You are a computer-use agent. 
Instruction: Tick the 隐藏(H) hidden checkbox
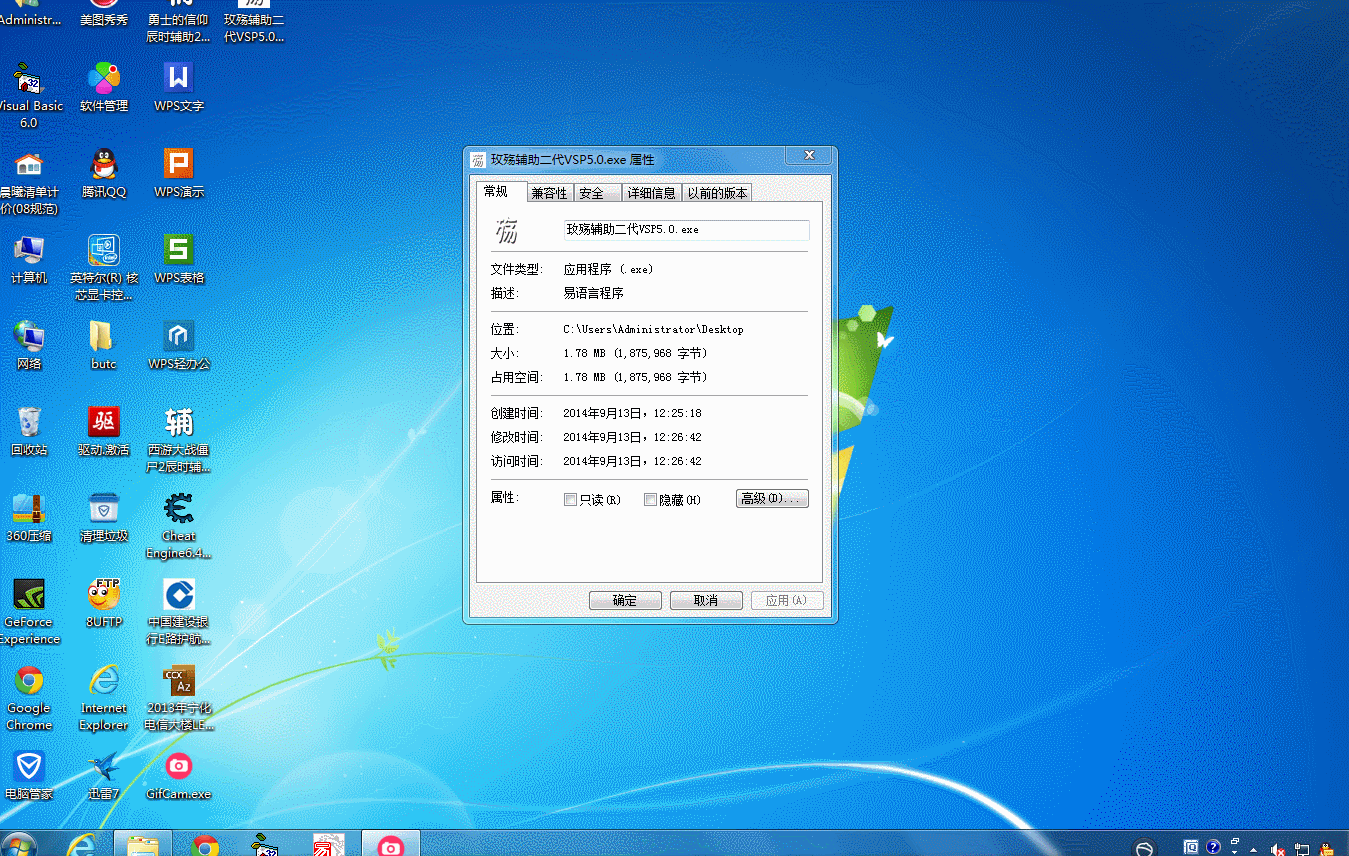coord(650,500)
